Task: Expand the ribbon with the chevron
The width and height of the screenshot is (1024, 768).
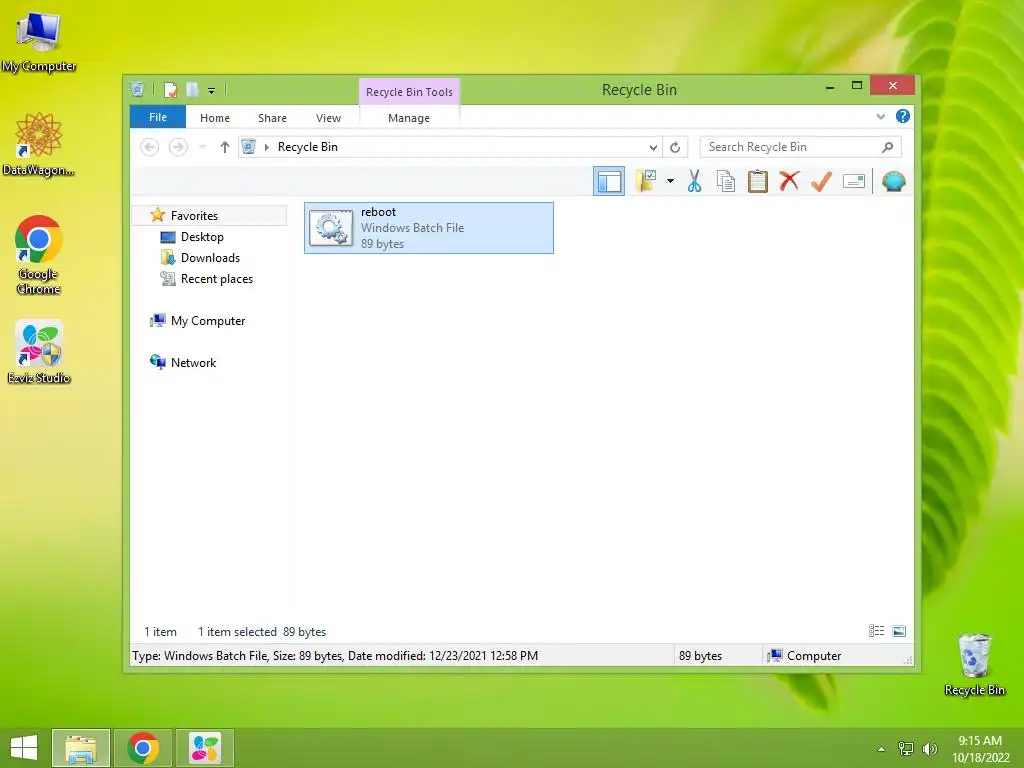Action: 880,116
